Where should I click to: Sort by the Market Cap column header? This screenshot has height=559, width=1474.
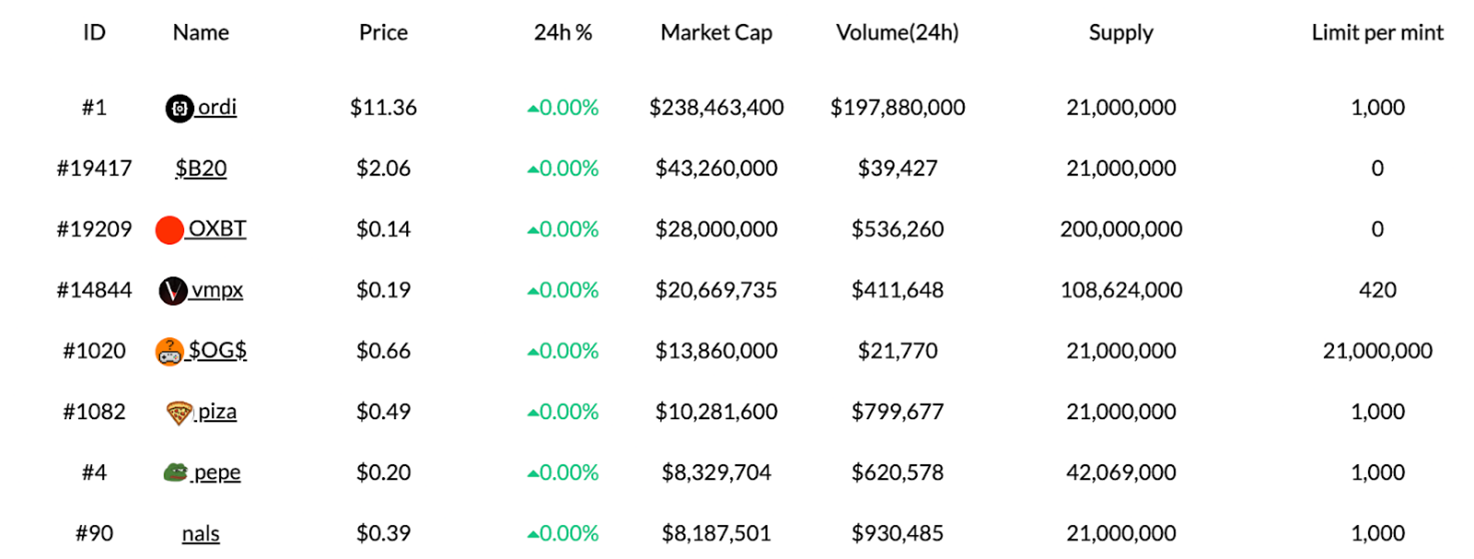(716, 33)
